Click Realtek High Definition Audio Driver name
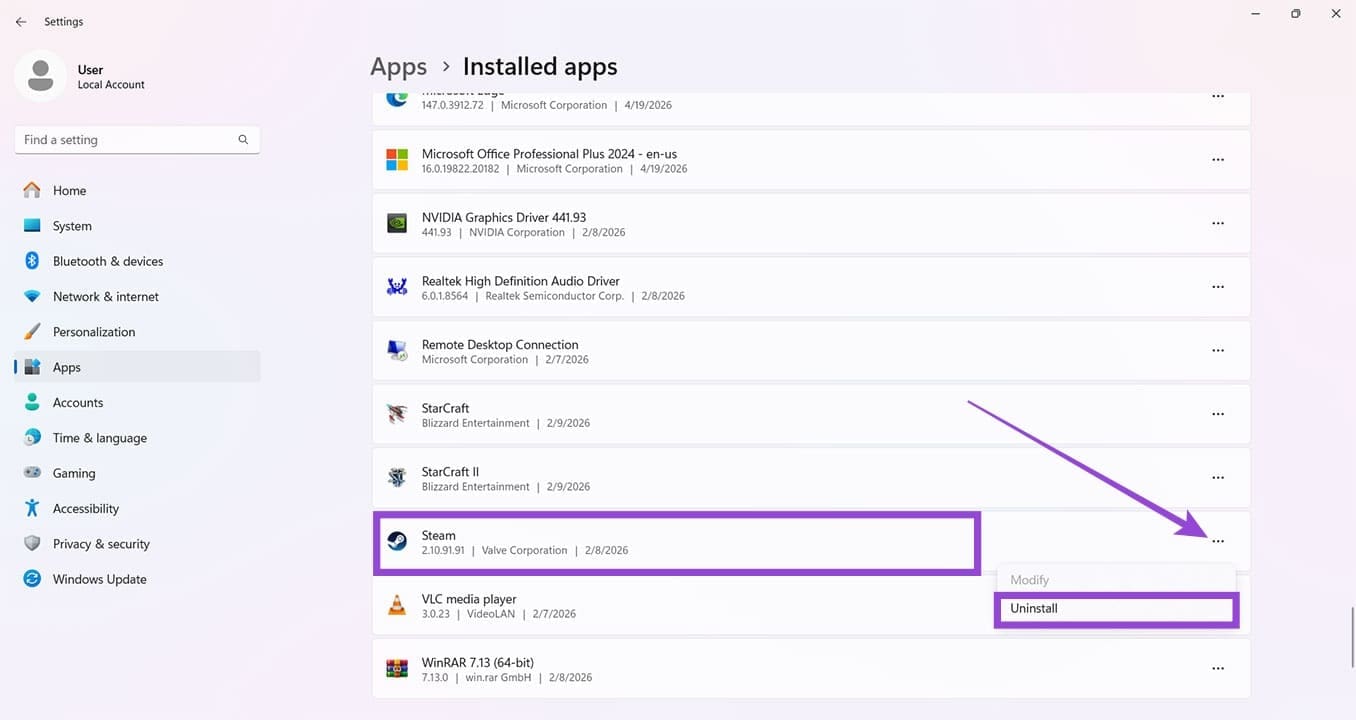The width and height of the screenshot is (1356, 720). click(521, 281)
